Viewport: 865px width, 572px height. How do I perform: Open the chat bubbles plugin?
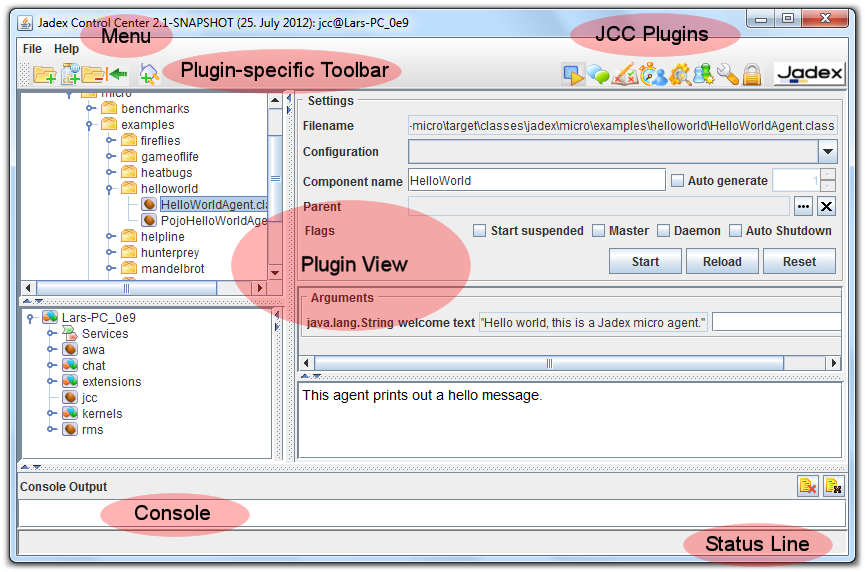pos(598,74)
